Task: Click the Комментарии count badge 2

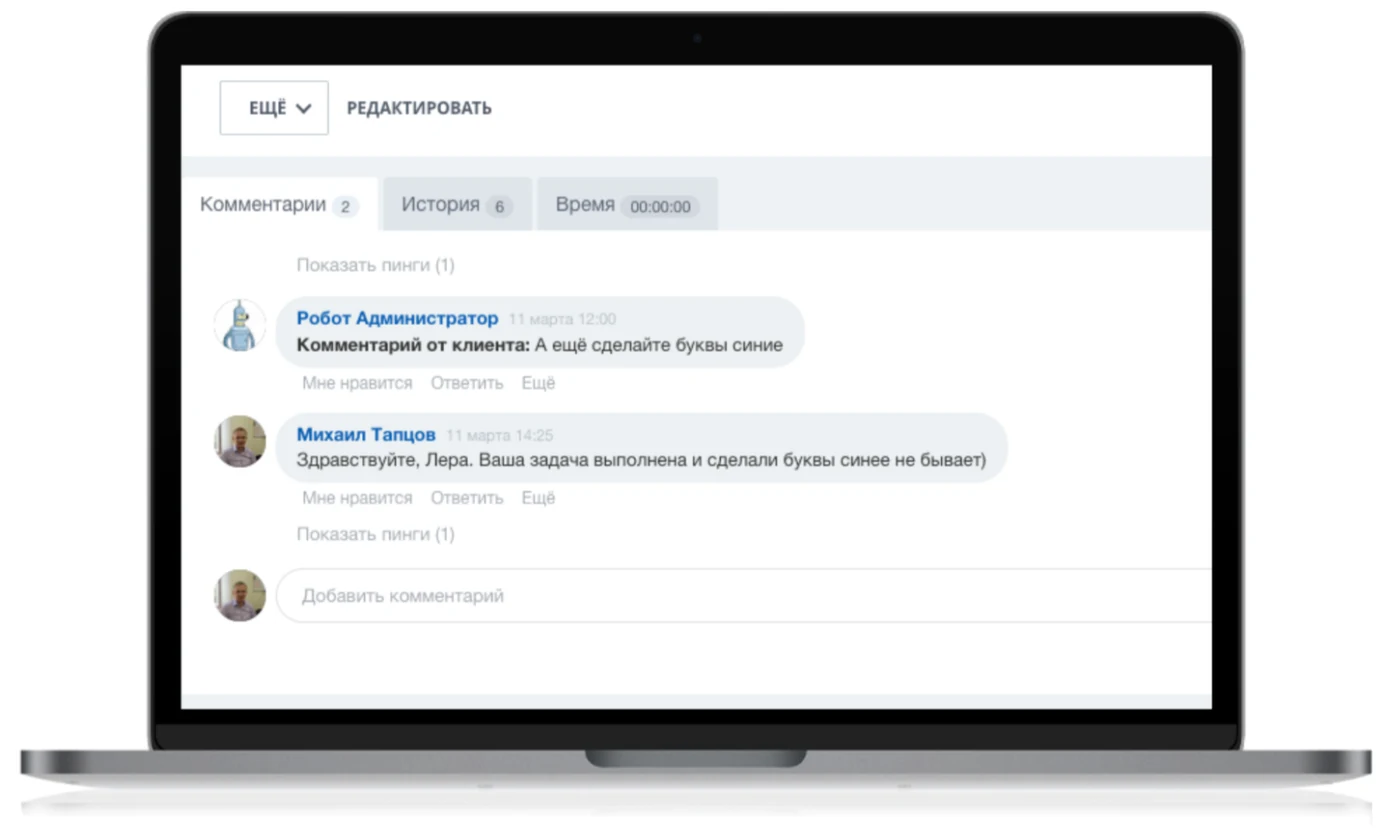Action: tap(345, 207)
